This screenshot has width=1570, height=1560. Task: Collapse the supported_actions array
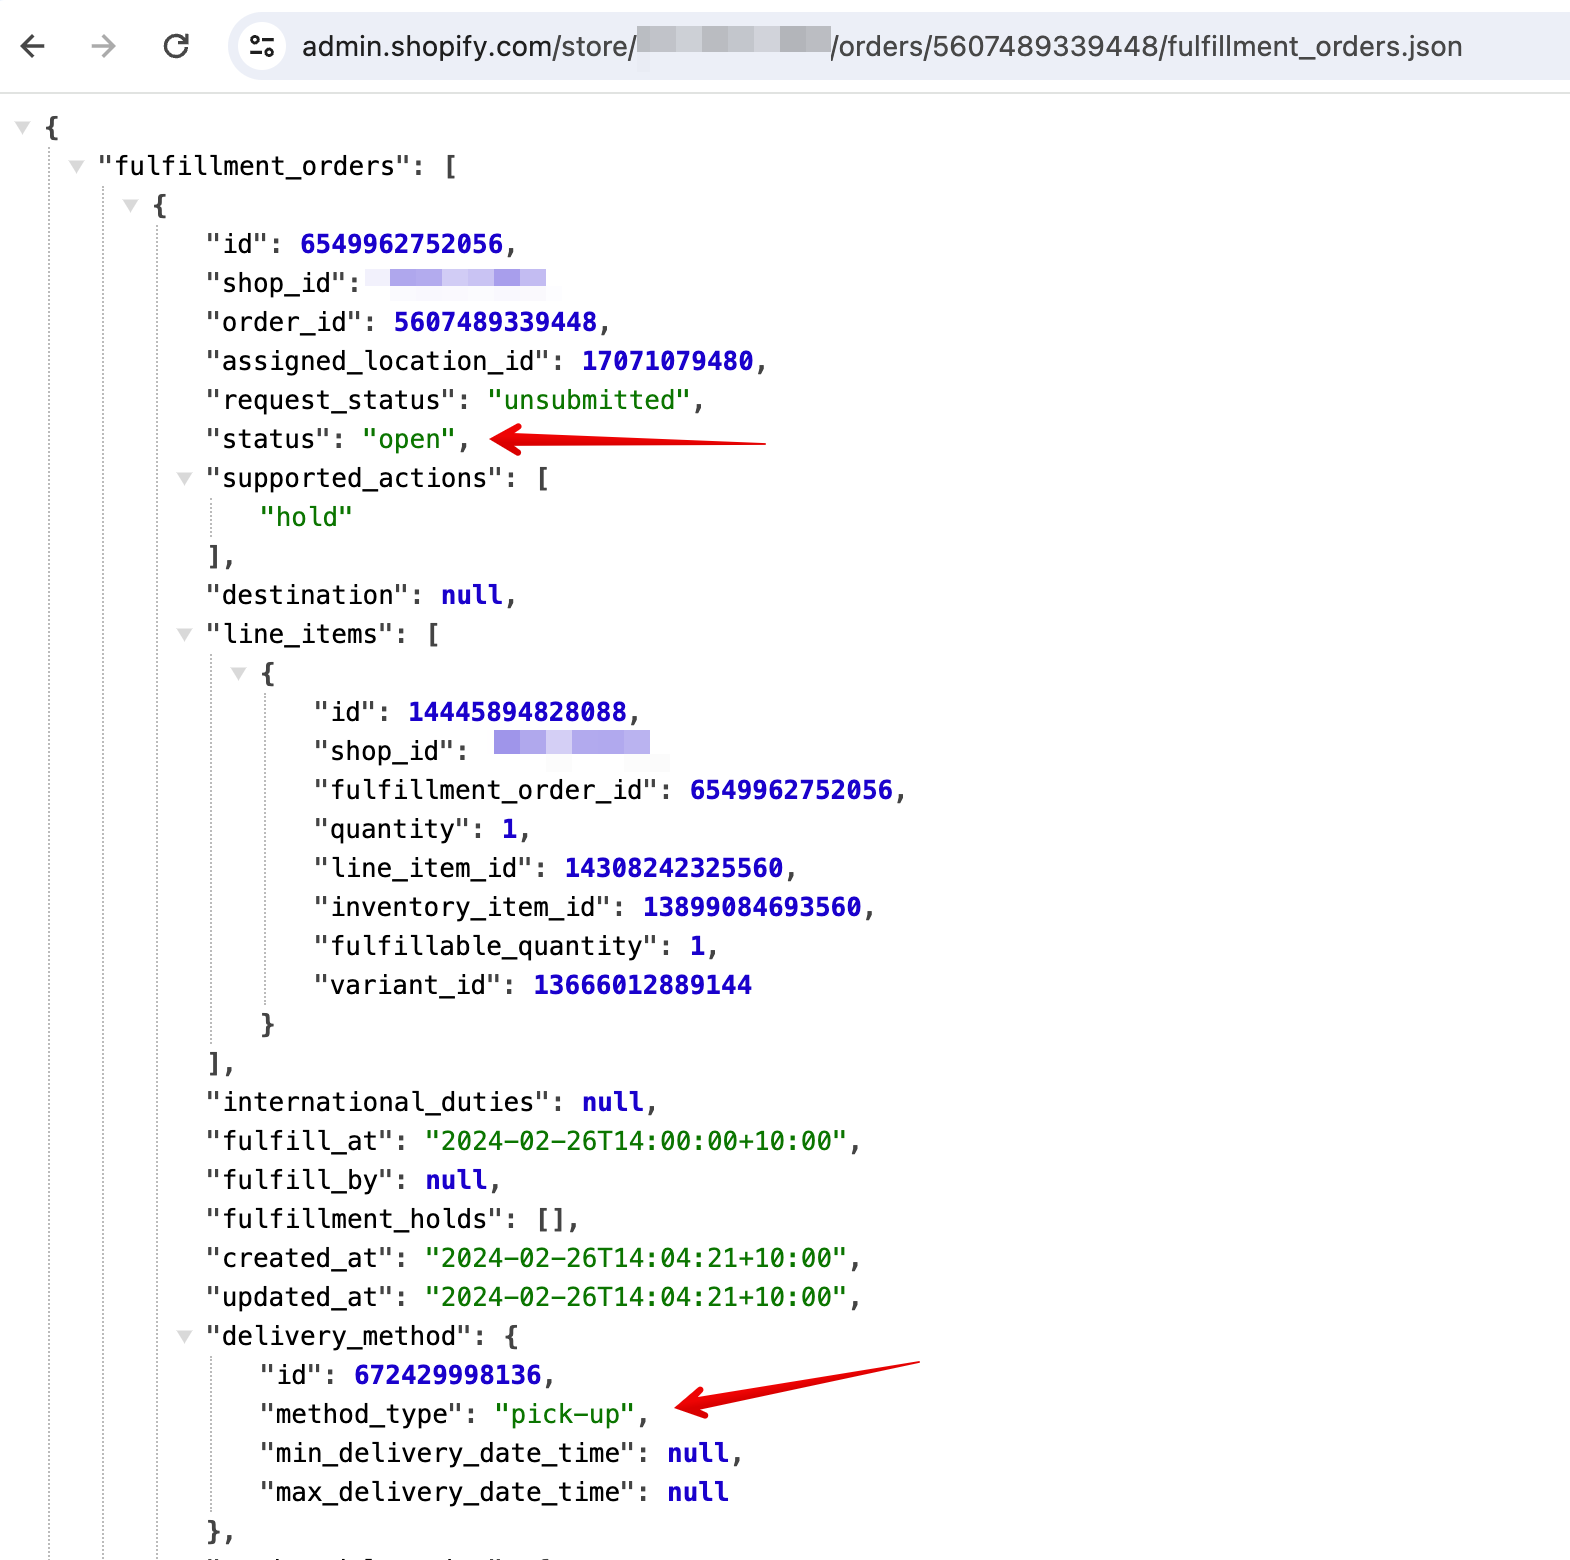[x=185, y=478]
